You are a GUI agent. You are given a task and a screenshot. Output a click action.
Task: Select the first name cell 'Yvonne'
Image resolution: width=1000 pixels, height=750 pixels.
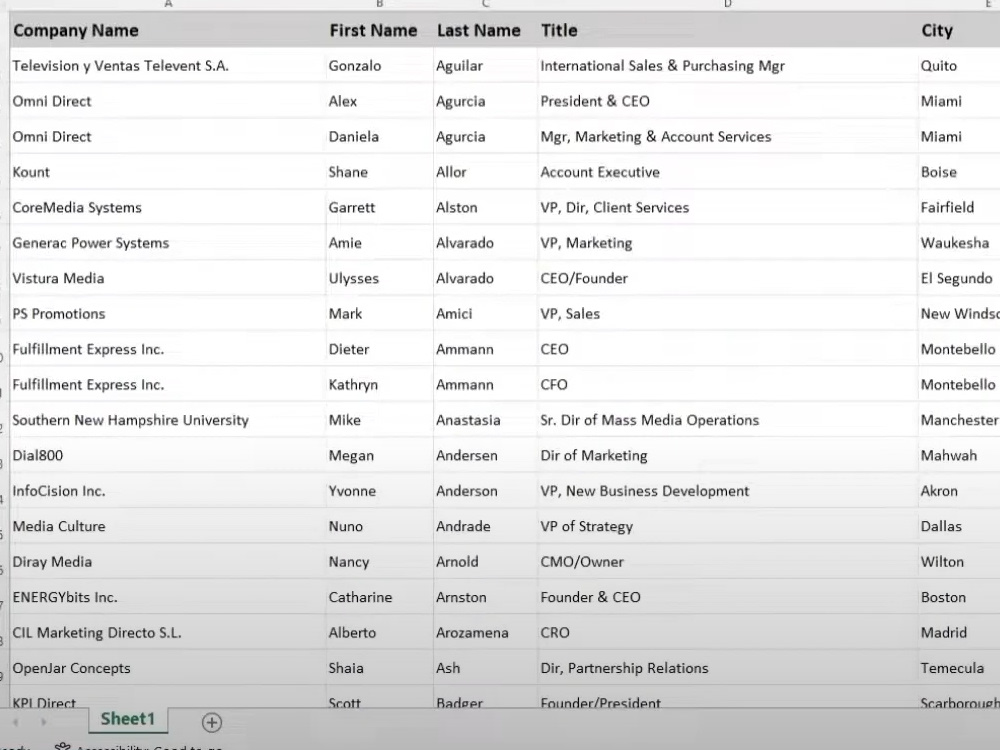379,491
